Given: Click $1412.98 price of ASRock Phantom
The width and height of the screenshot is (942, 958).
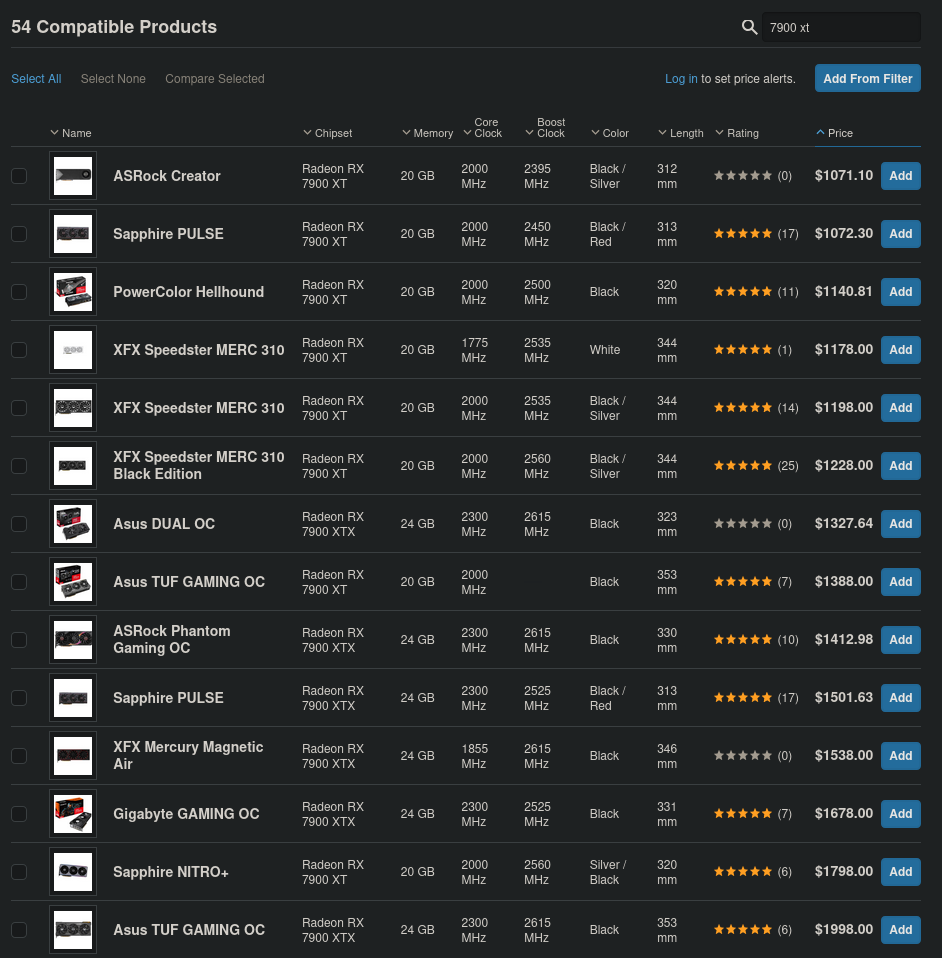Looking at the screenshot, I should coord(844,640).
